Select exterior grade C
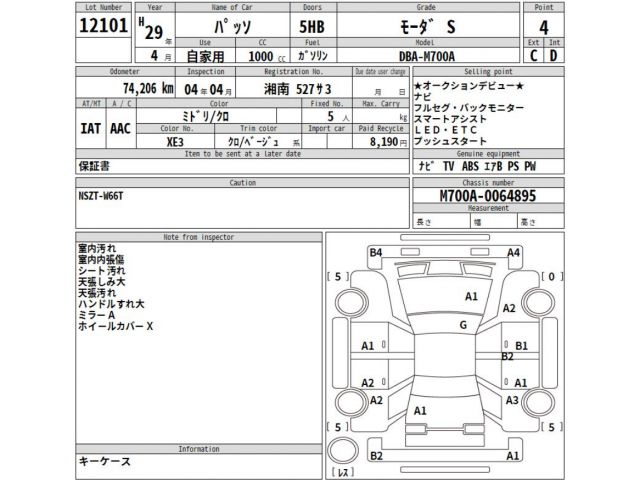The width and height of the screenshot is (640, 480). click(x=533, y=56)
